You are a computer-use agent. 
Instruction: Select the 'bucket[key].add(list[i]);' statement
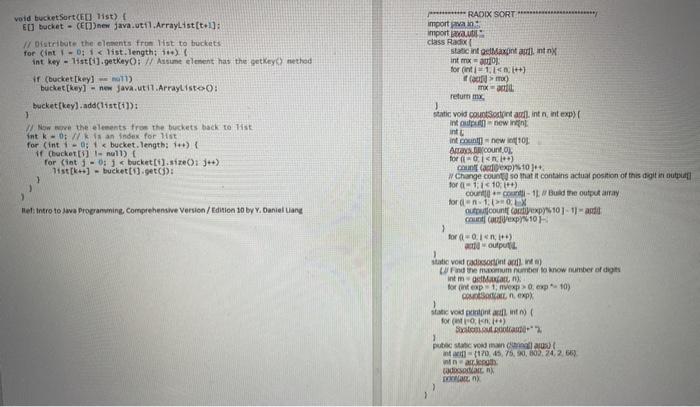pyautogui.click(x=85, y=106)
